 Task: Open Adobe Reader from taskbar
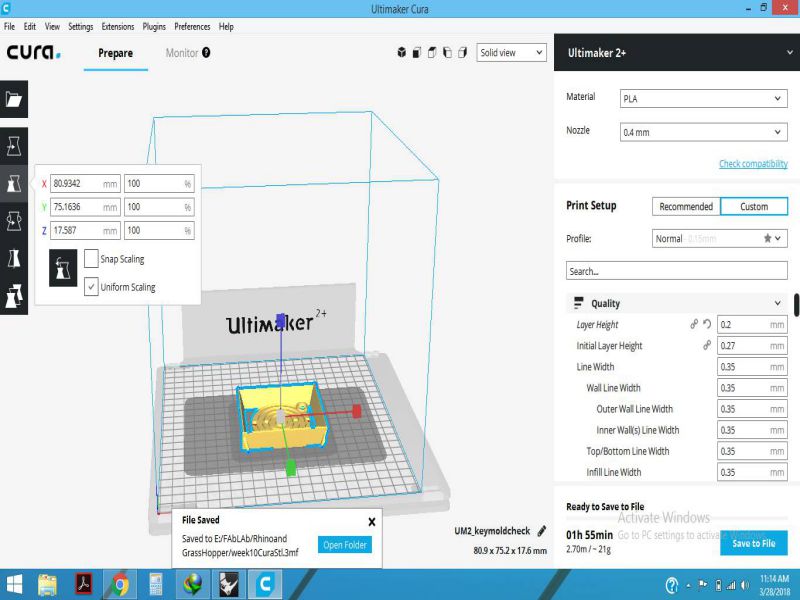point(84,585)
